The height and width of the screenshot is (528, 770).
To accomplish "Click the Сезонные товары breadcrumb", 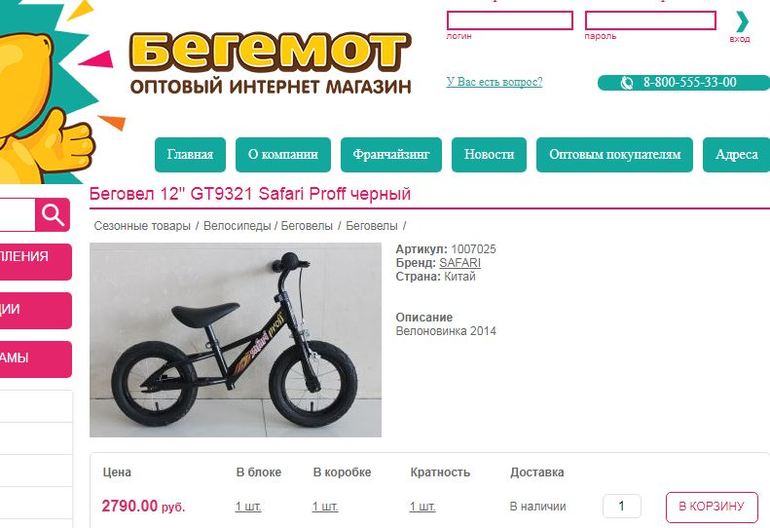I will click(x=142, y=226).
